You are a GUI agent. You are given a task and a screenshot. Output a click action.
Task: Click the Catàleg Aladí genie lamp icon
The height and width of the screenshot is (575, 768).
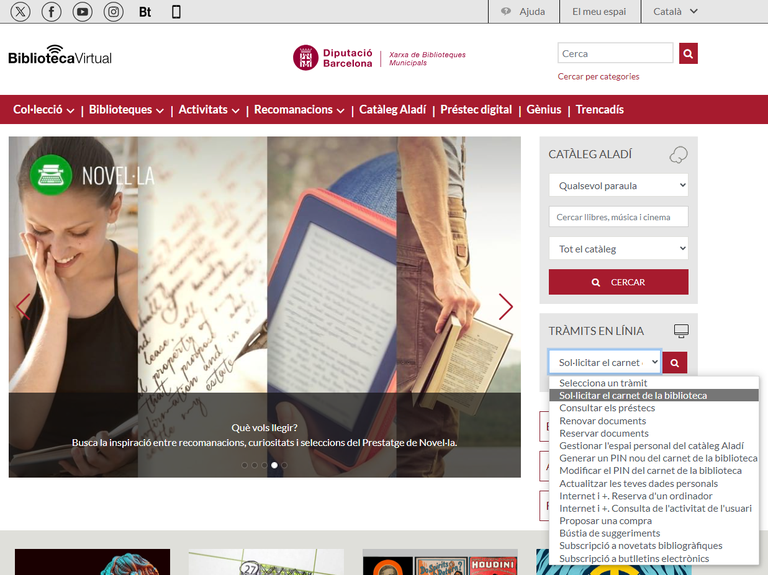pyautogui.click(x=678, y=154)
